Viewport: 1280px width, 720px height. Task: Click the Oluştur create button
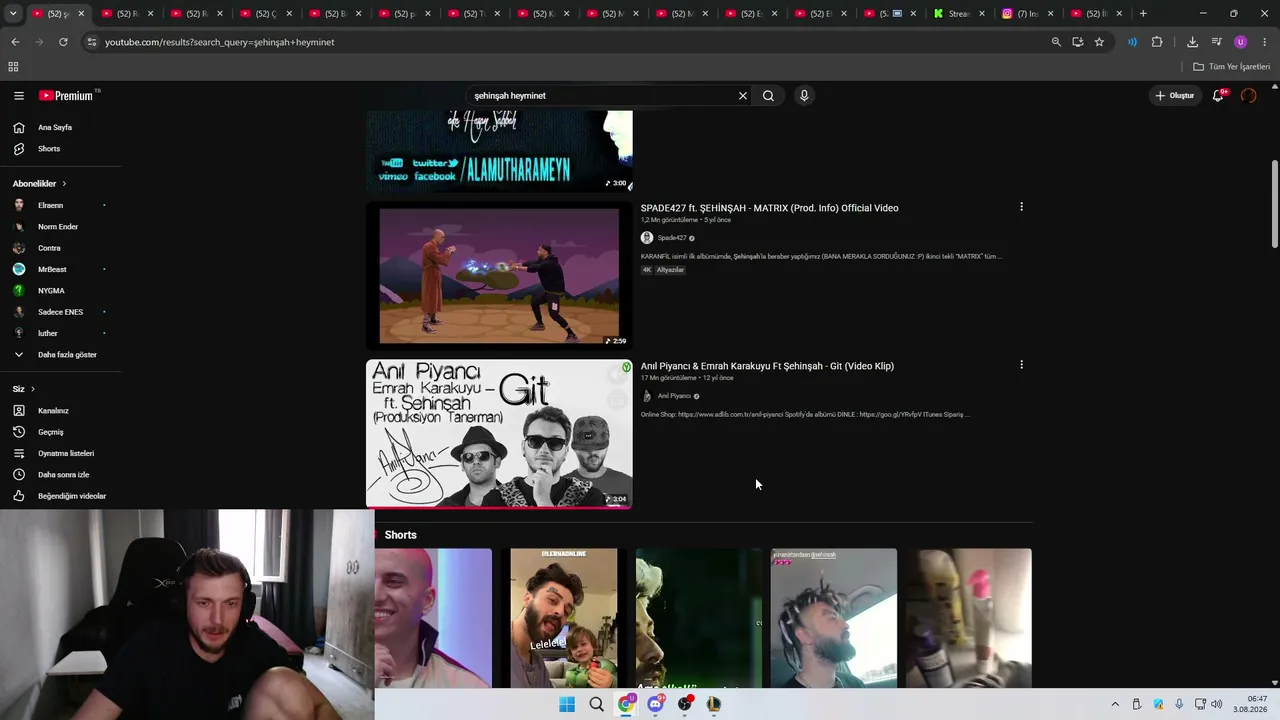click(x=1175, y=96)
